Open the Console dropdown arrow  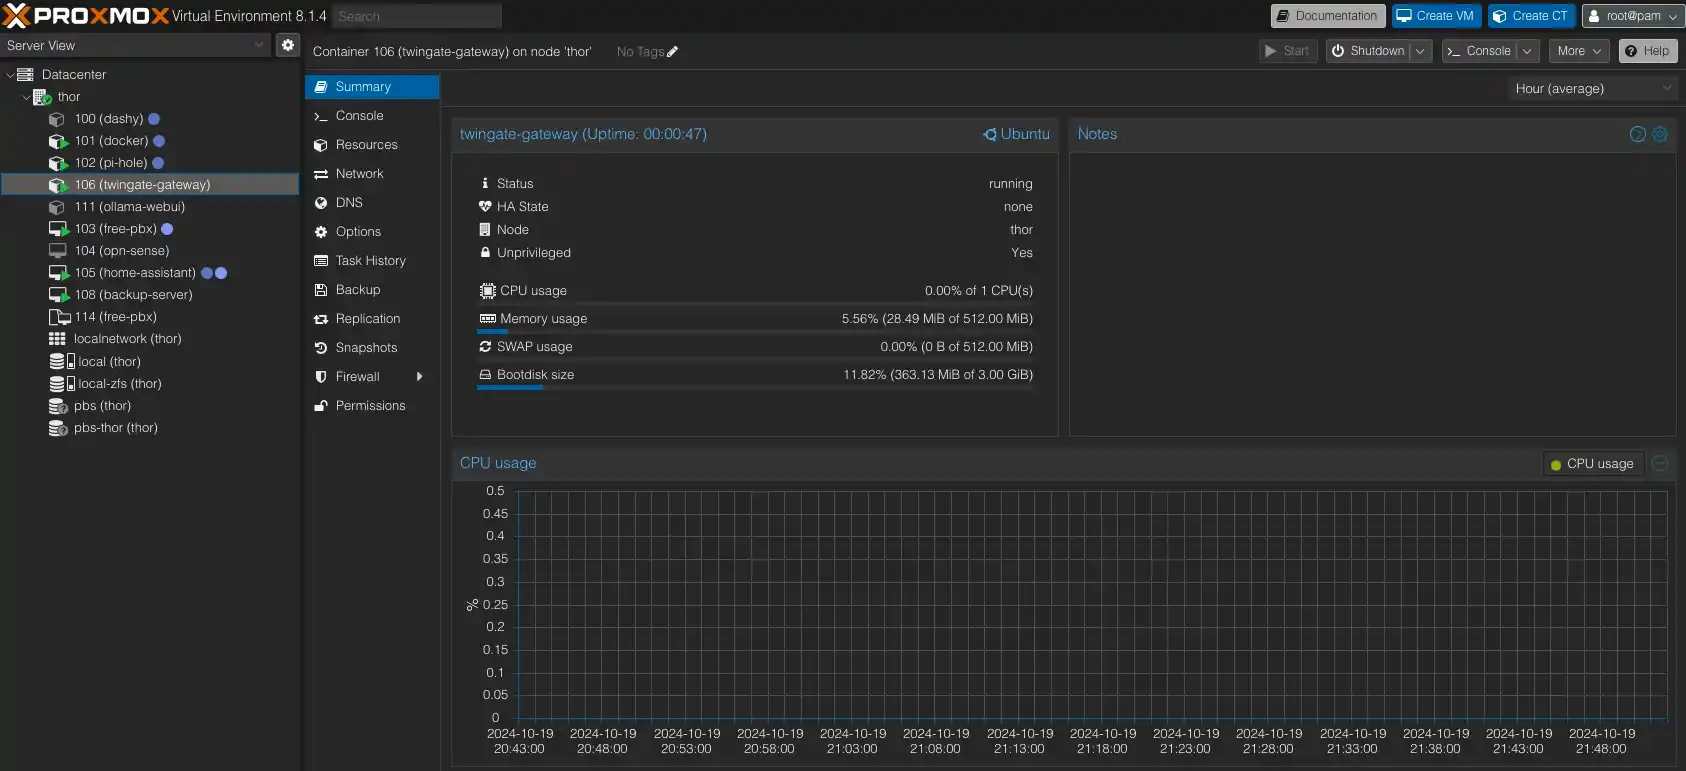pos(1527,51)
